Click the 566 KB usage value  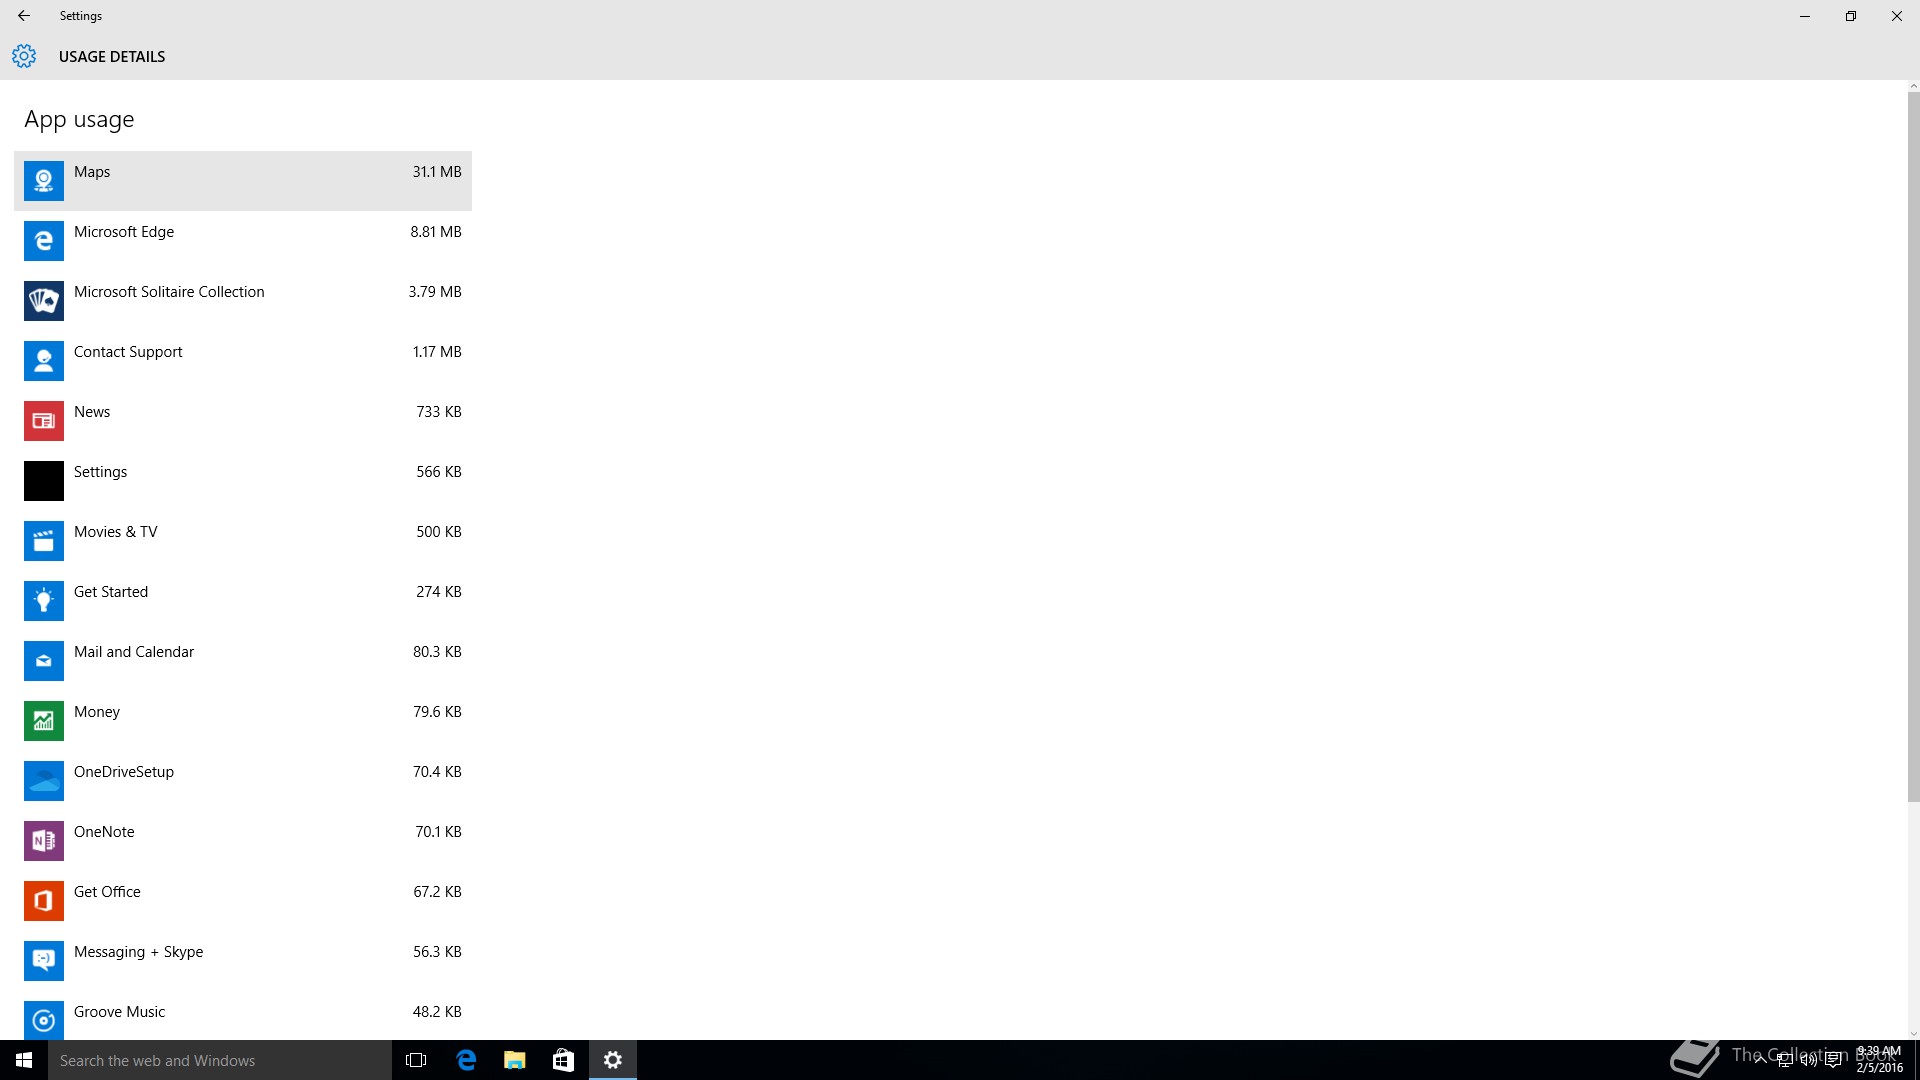[439, 472]
